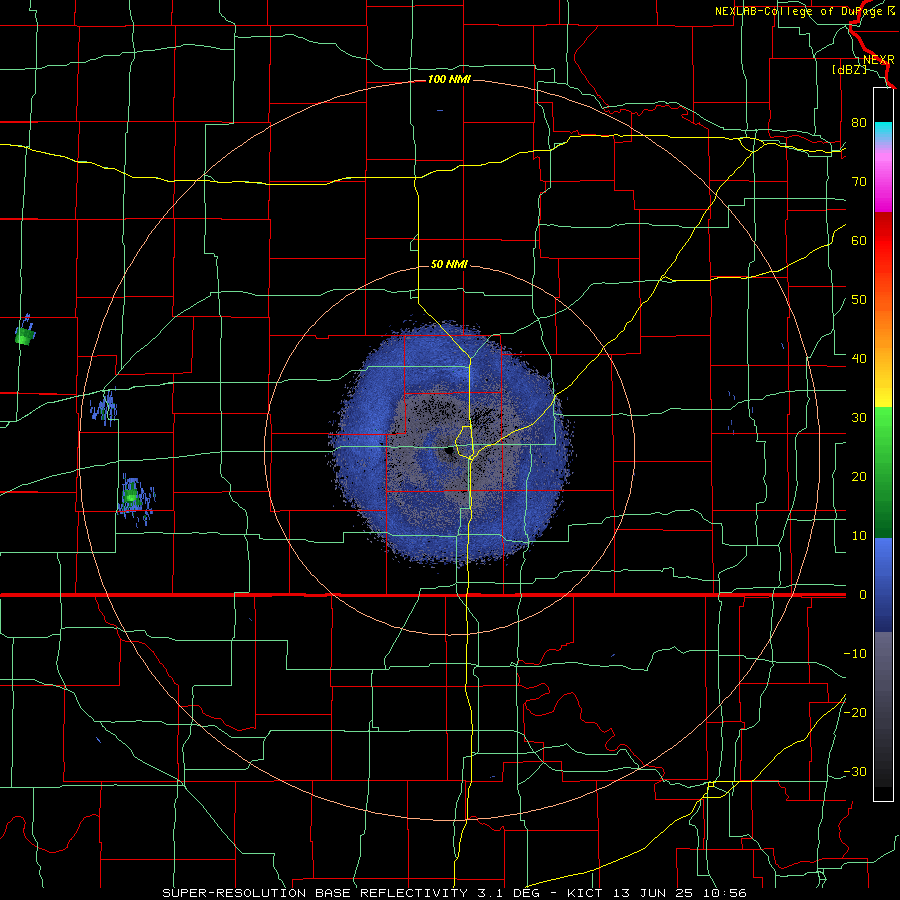The height and width of the screenshot is (900, 900).
Task: Click the NEXLAB-College of DuPage credit text
Action: coord(805,11)
